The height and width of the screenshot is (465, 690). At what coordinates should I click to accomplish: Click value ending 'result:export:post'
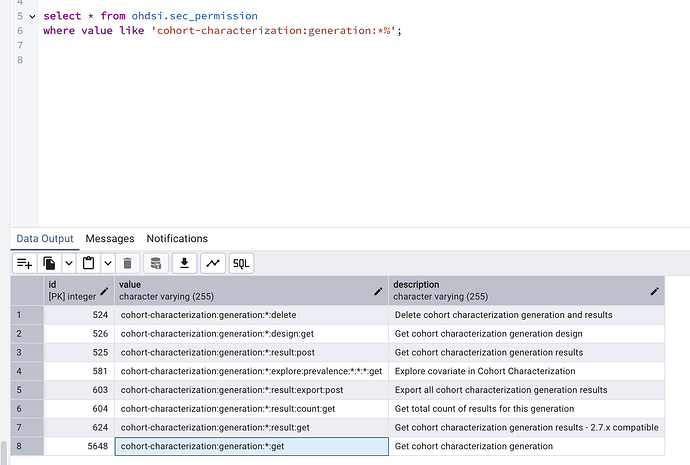tap(252, 390)
